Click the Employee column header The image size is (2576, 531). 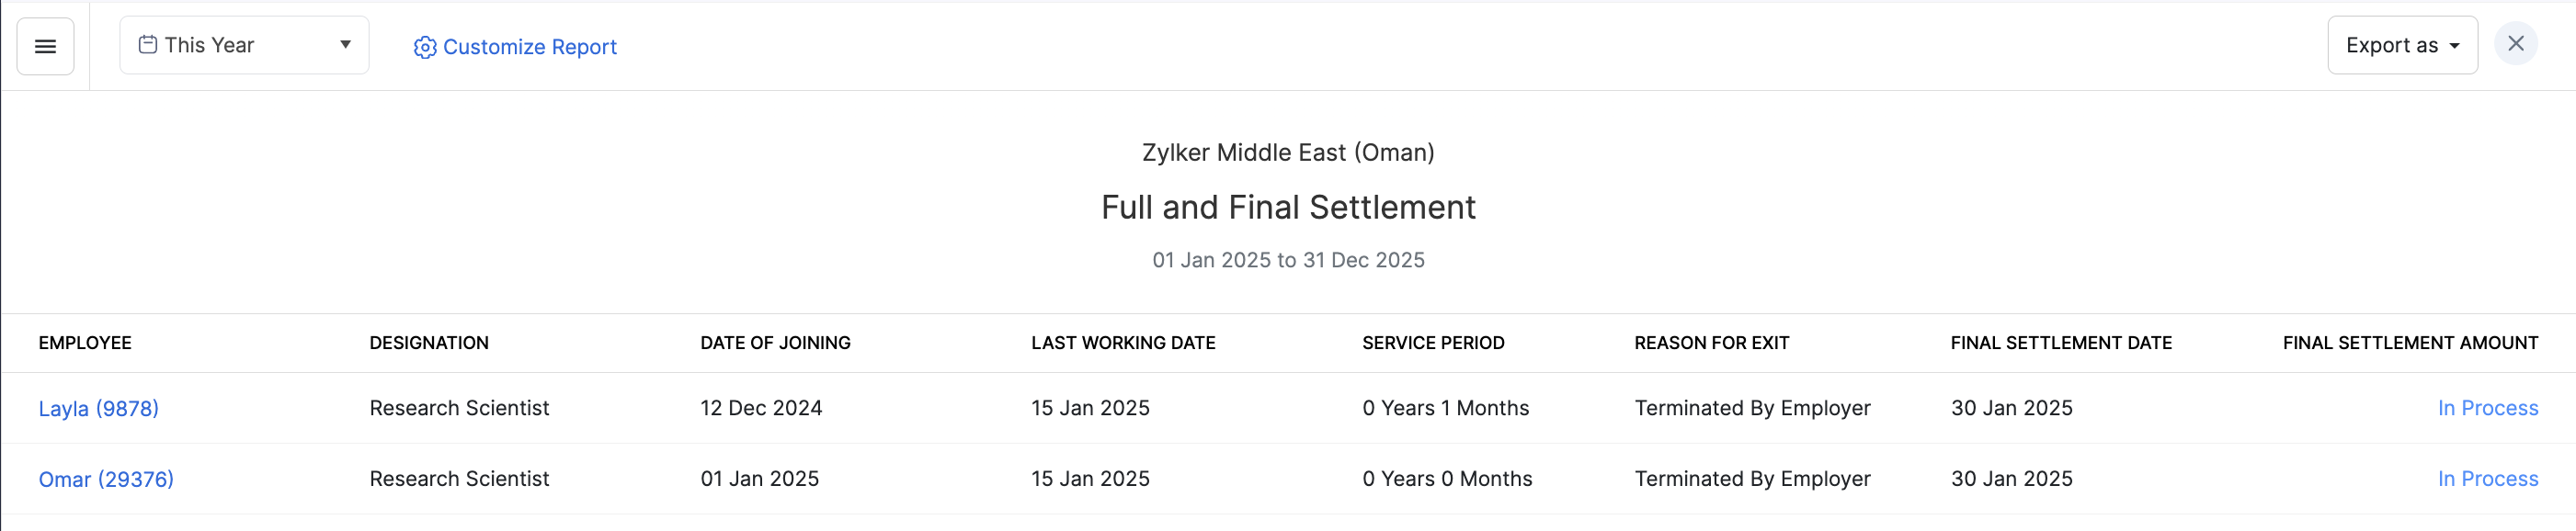85,343
